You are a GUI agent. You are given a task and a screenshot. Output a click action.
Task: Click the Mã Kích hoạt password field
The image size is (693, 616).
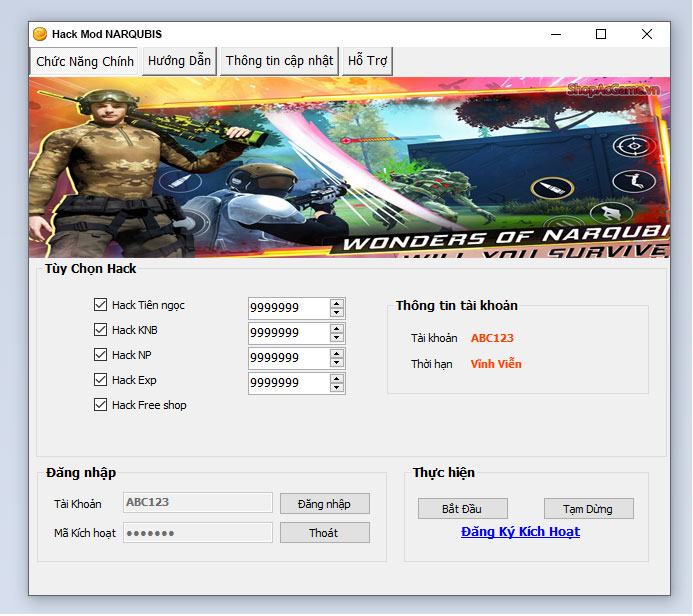point(198,532)
